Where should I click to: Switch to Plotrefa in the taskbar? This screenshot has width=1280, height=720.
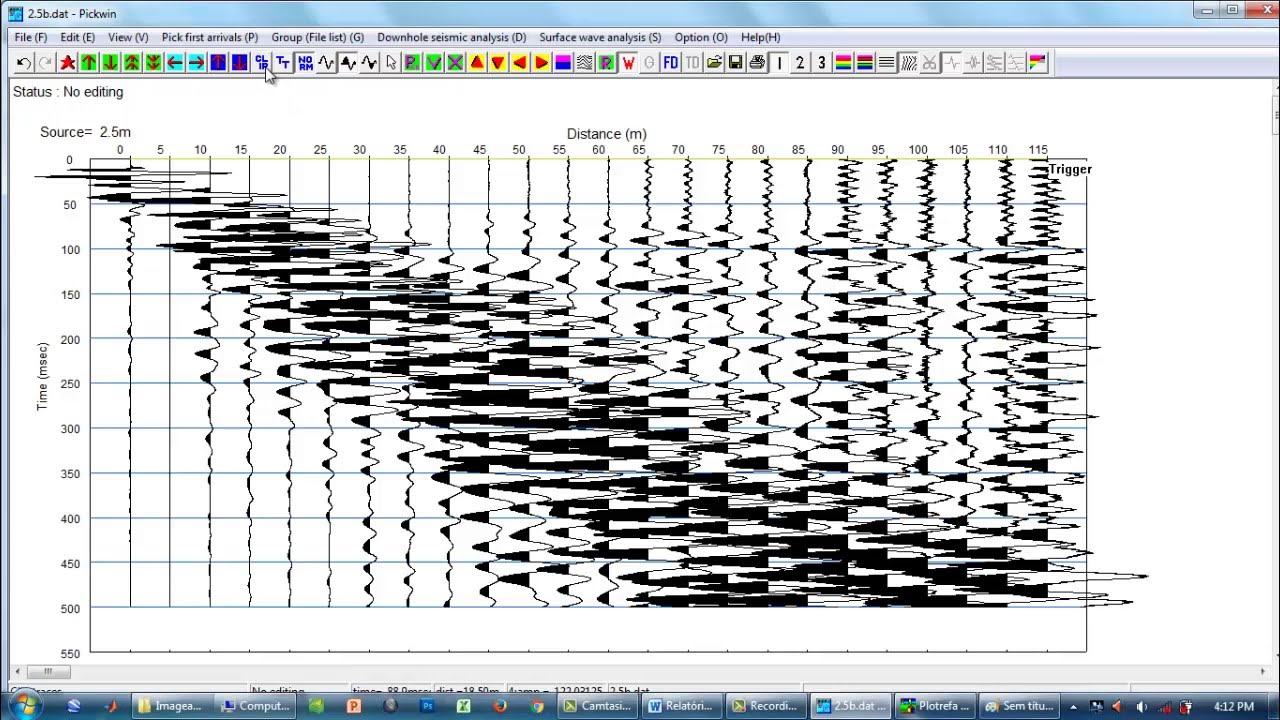[936, 706]
